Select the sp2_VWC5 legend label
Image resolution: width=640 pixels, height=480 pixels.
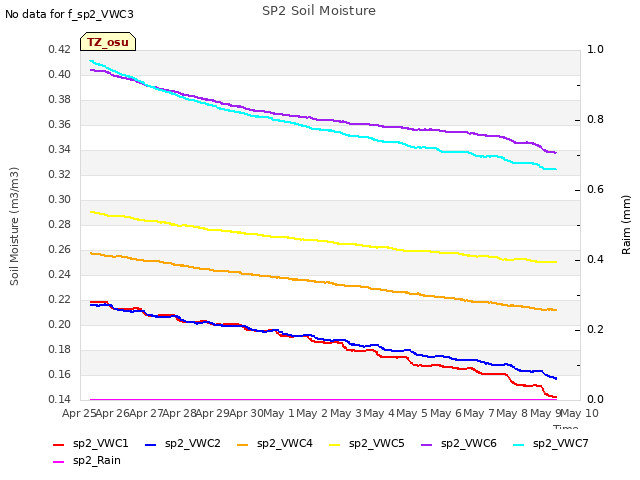point(377,444)
